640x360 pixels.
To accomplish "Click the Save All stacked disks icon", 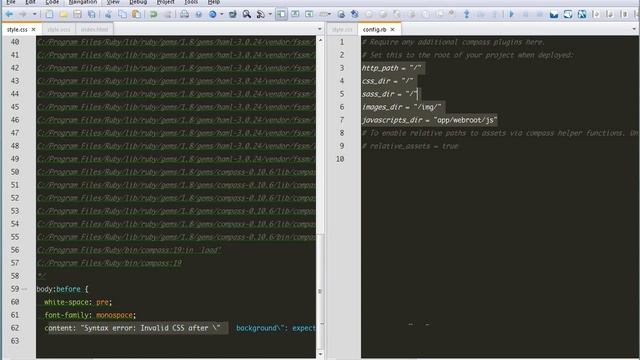I will [x=92, y=15].
